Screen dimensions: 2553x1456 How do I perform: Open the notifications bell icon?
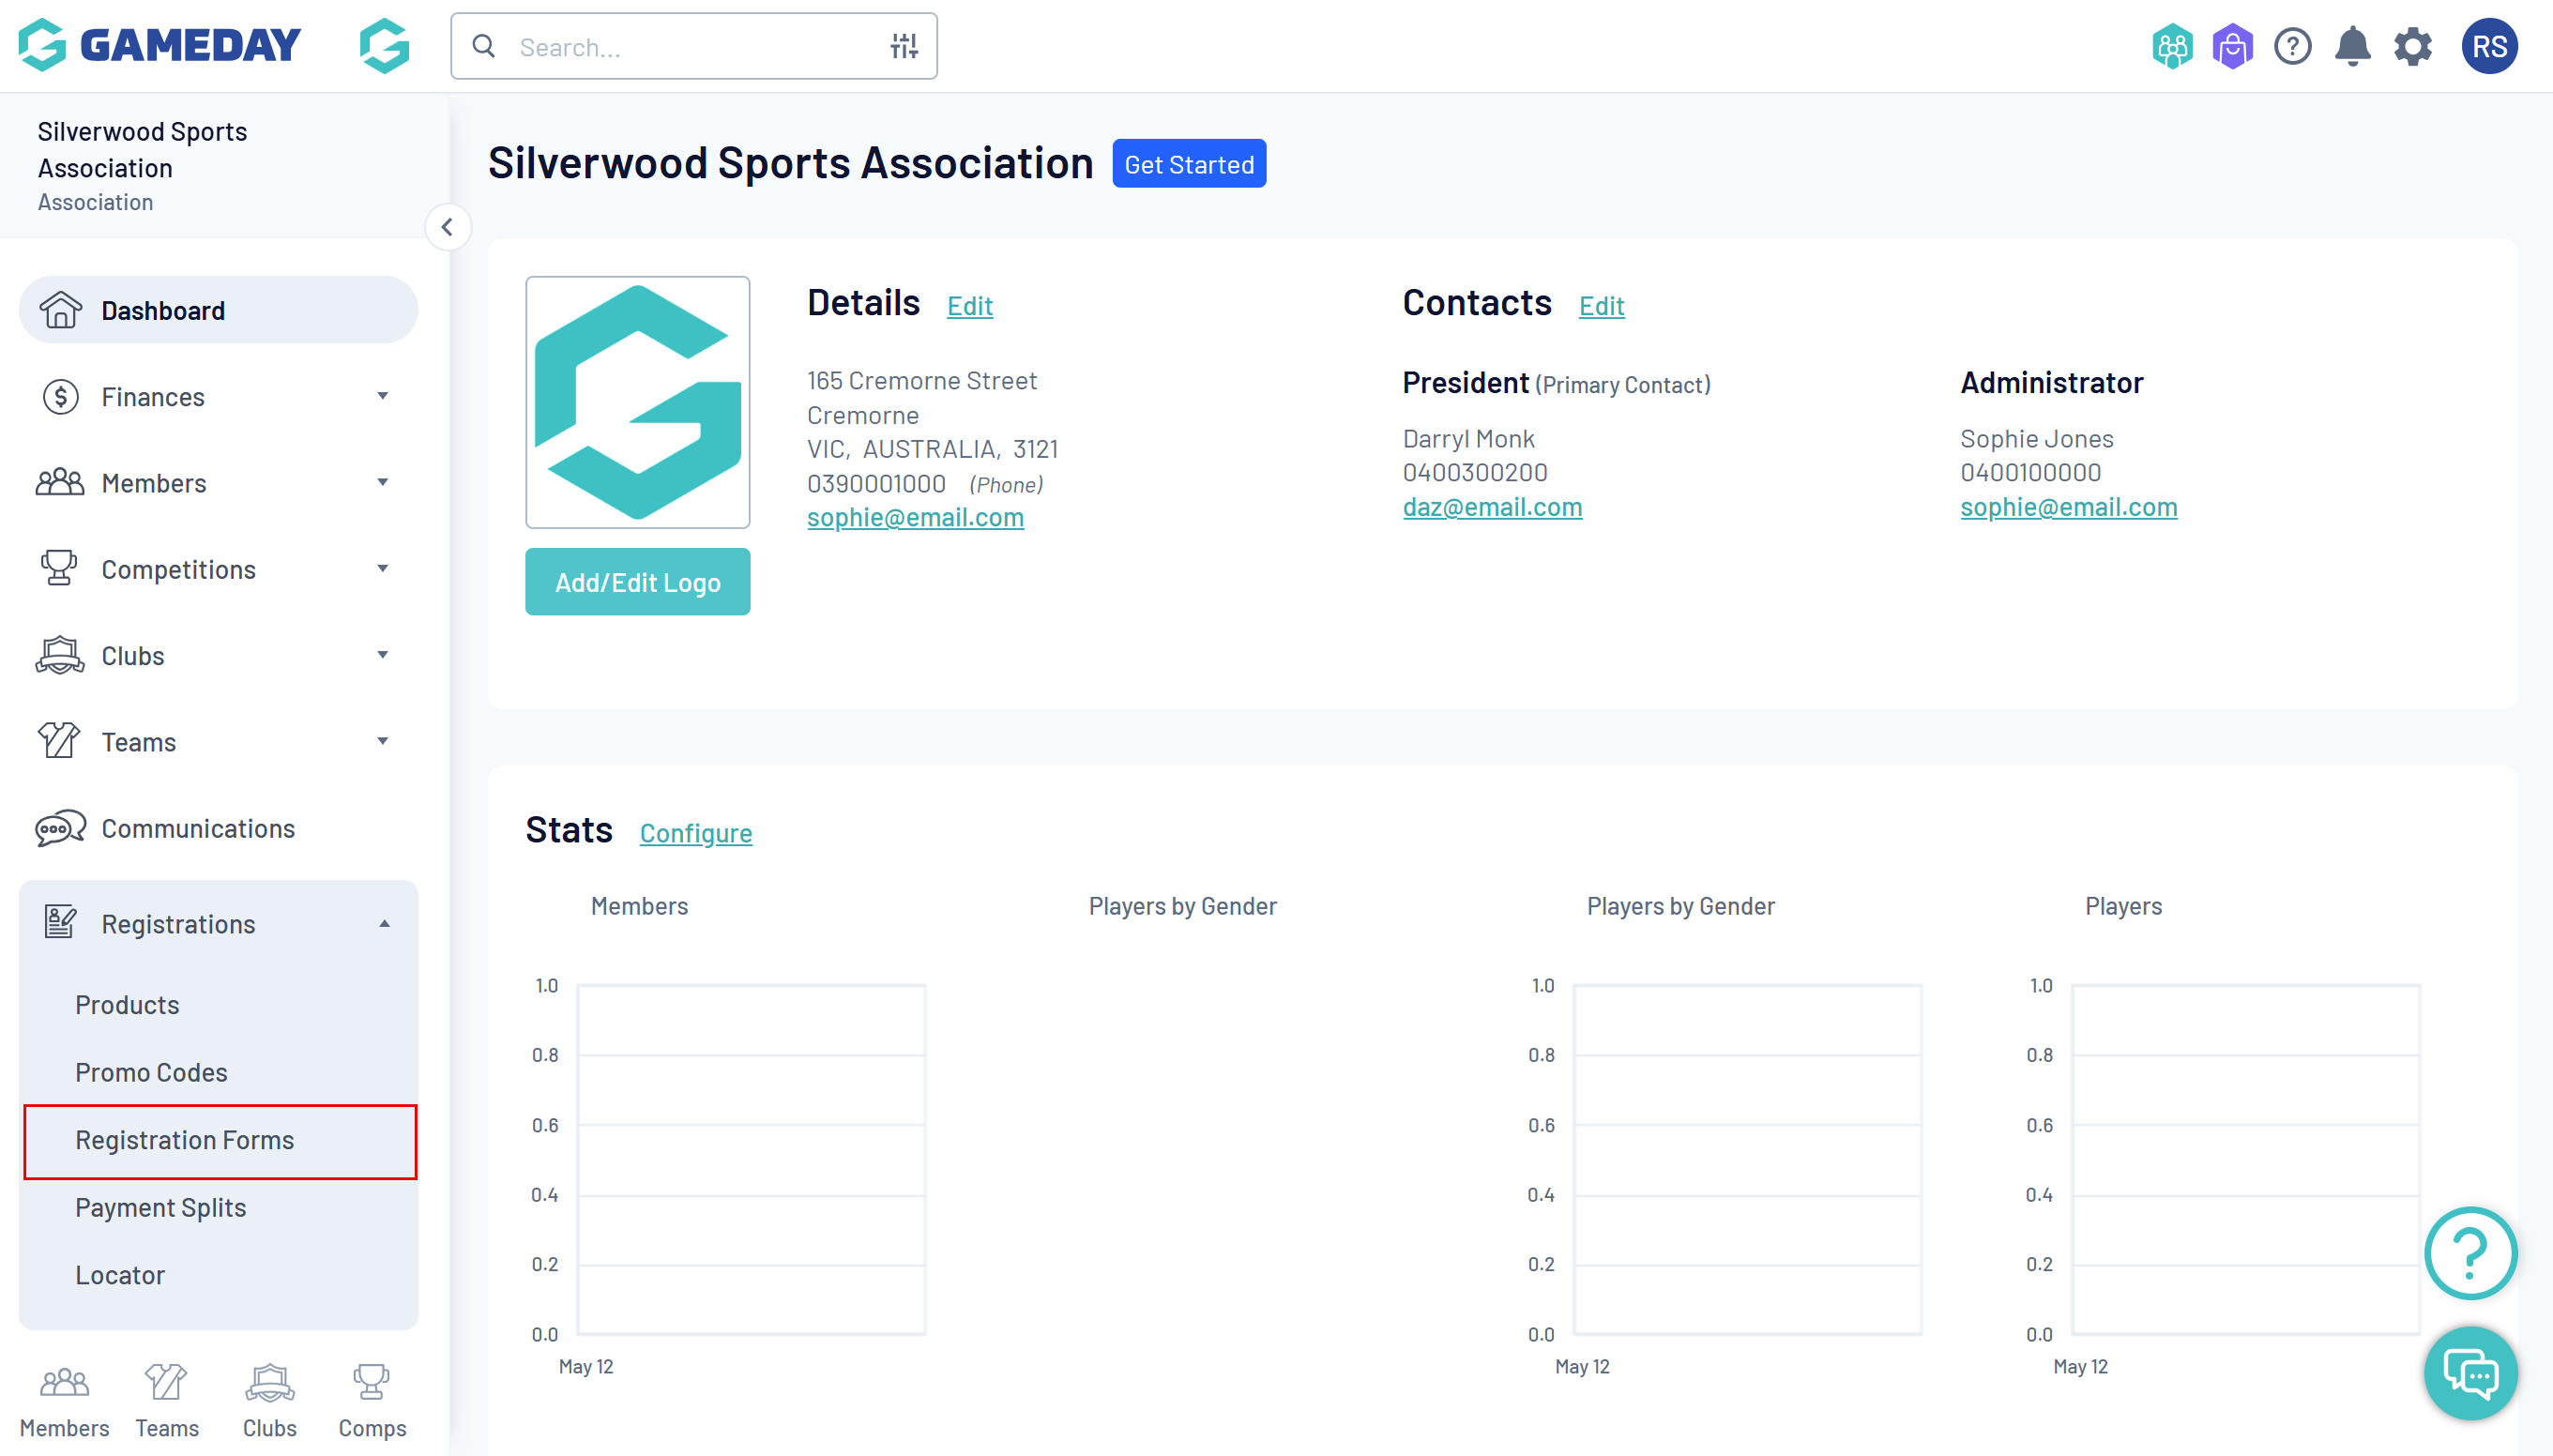2351,46
